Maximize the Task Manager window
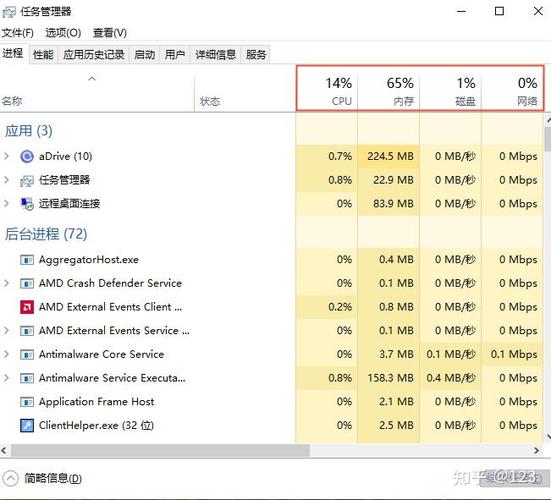This screenshot has height=500, width=551. 499,11
